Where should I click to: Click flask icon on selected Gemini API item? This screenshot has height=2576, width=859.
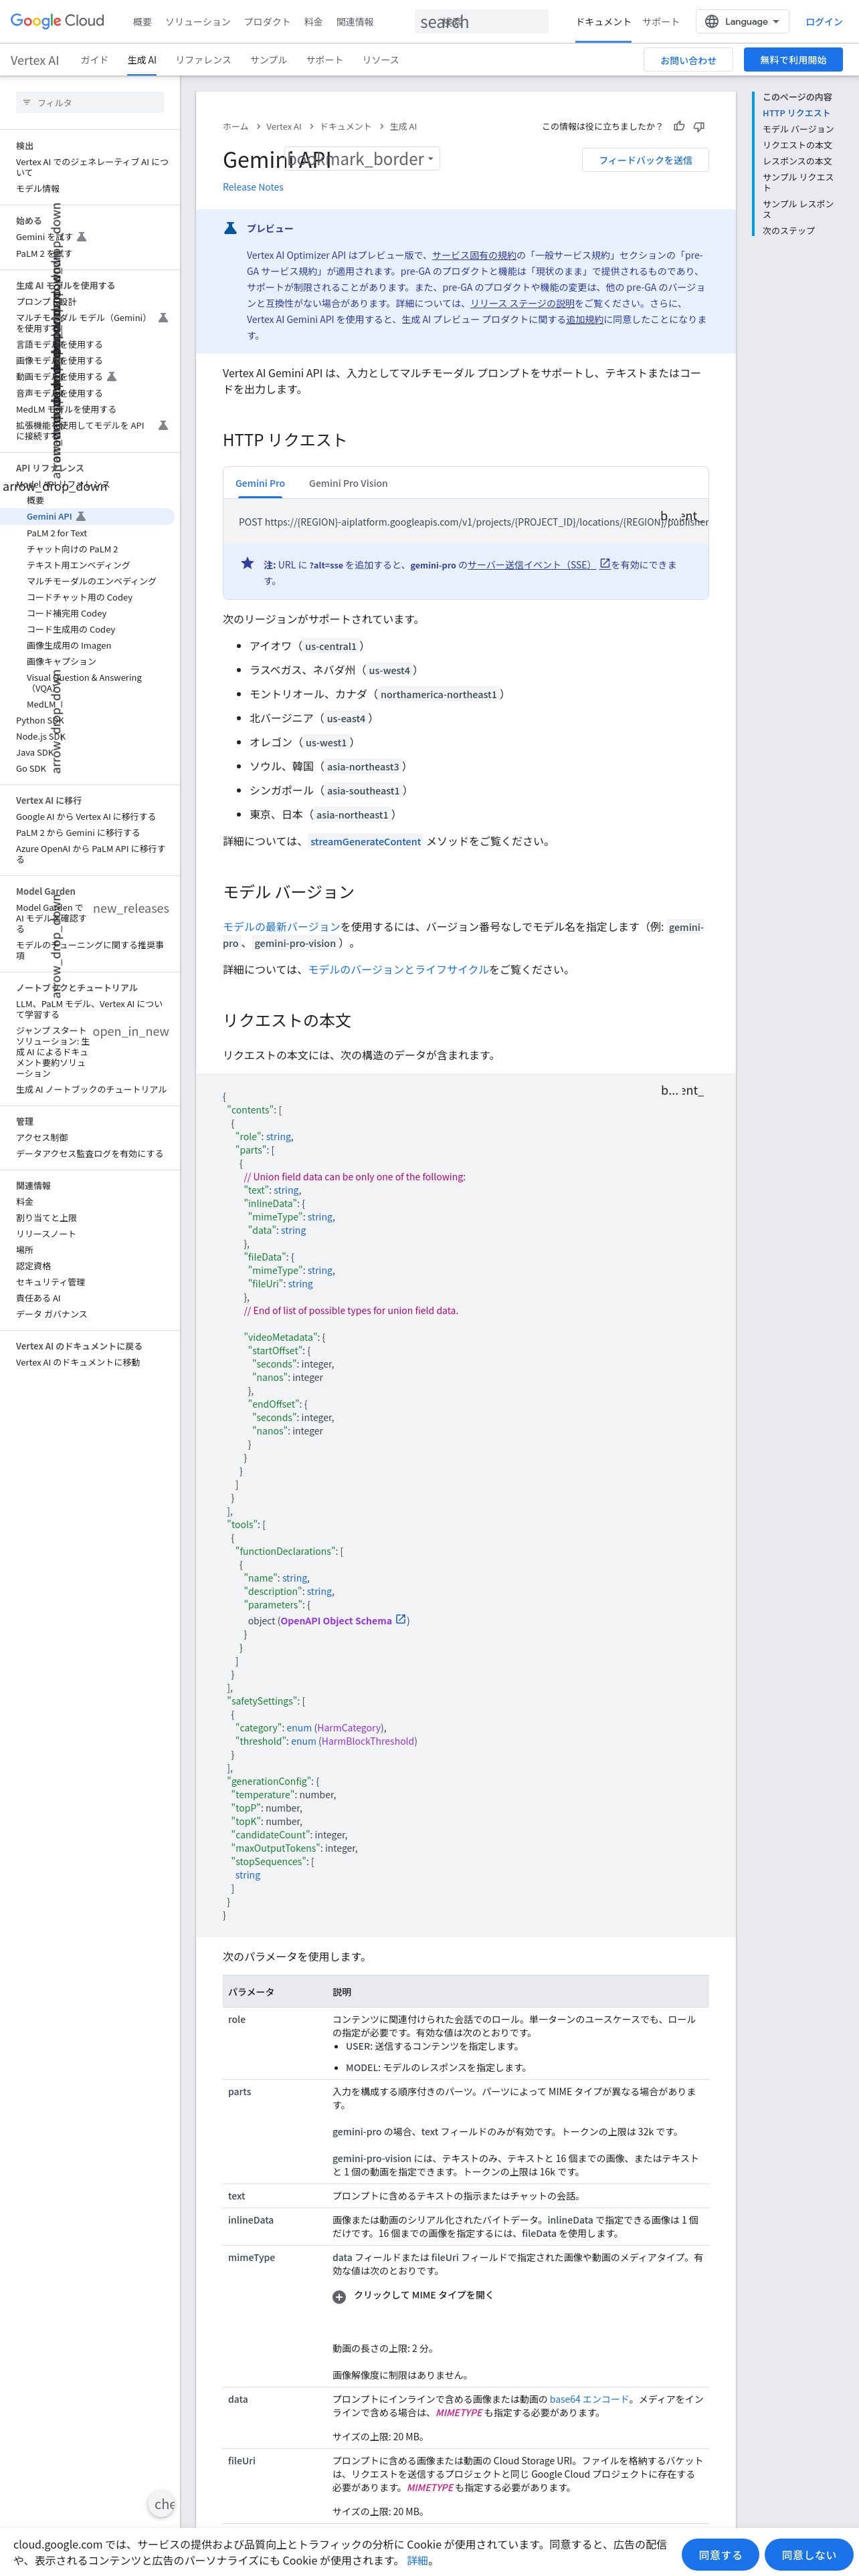point(81,516)
